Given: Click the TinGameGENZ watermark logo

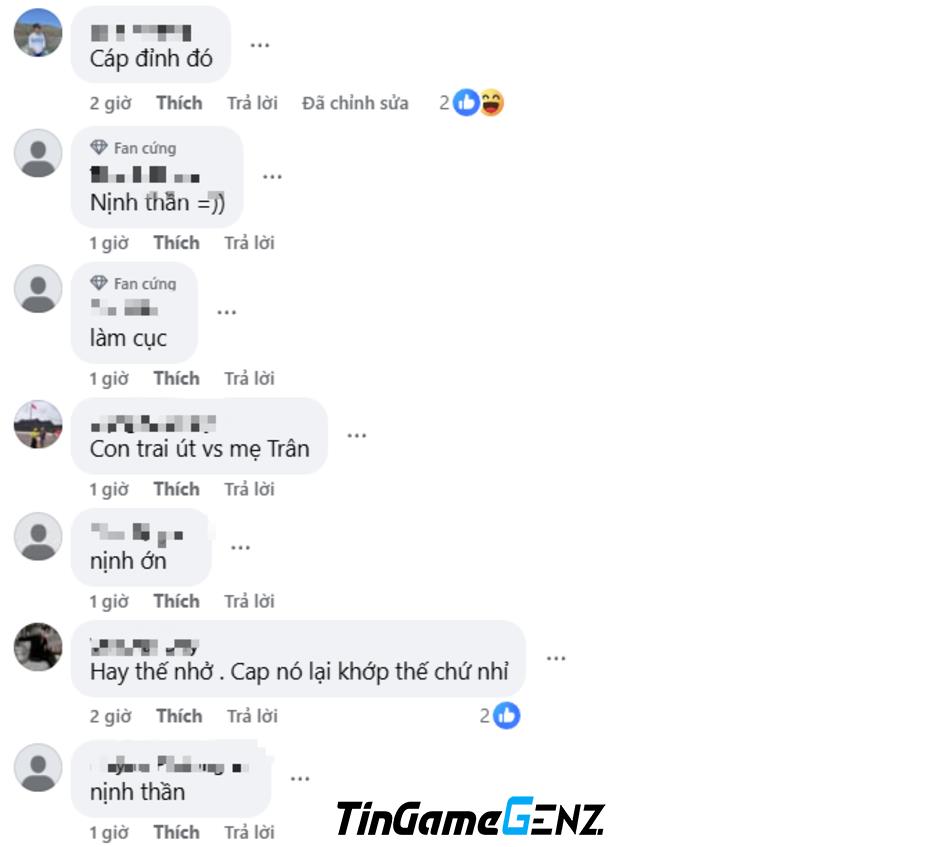Looking at the screenshot, I should pos(471,817).
